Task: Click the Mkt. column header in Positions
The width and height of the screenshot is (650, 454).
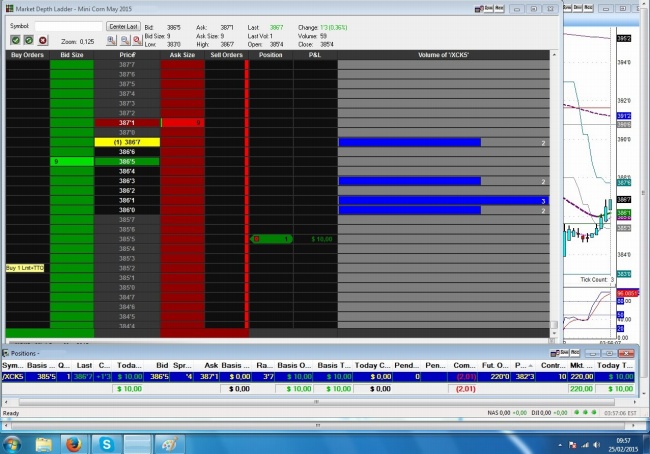Action: coord(580,365)
